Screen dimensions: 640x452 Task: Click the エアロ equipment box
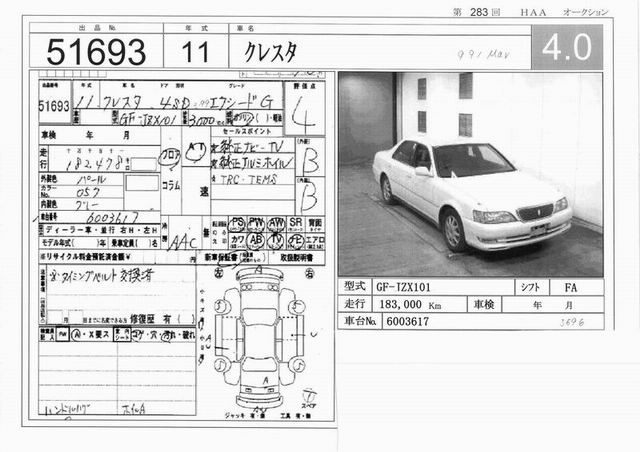coord(315,241)
